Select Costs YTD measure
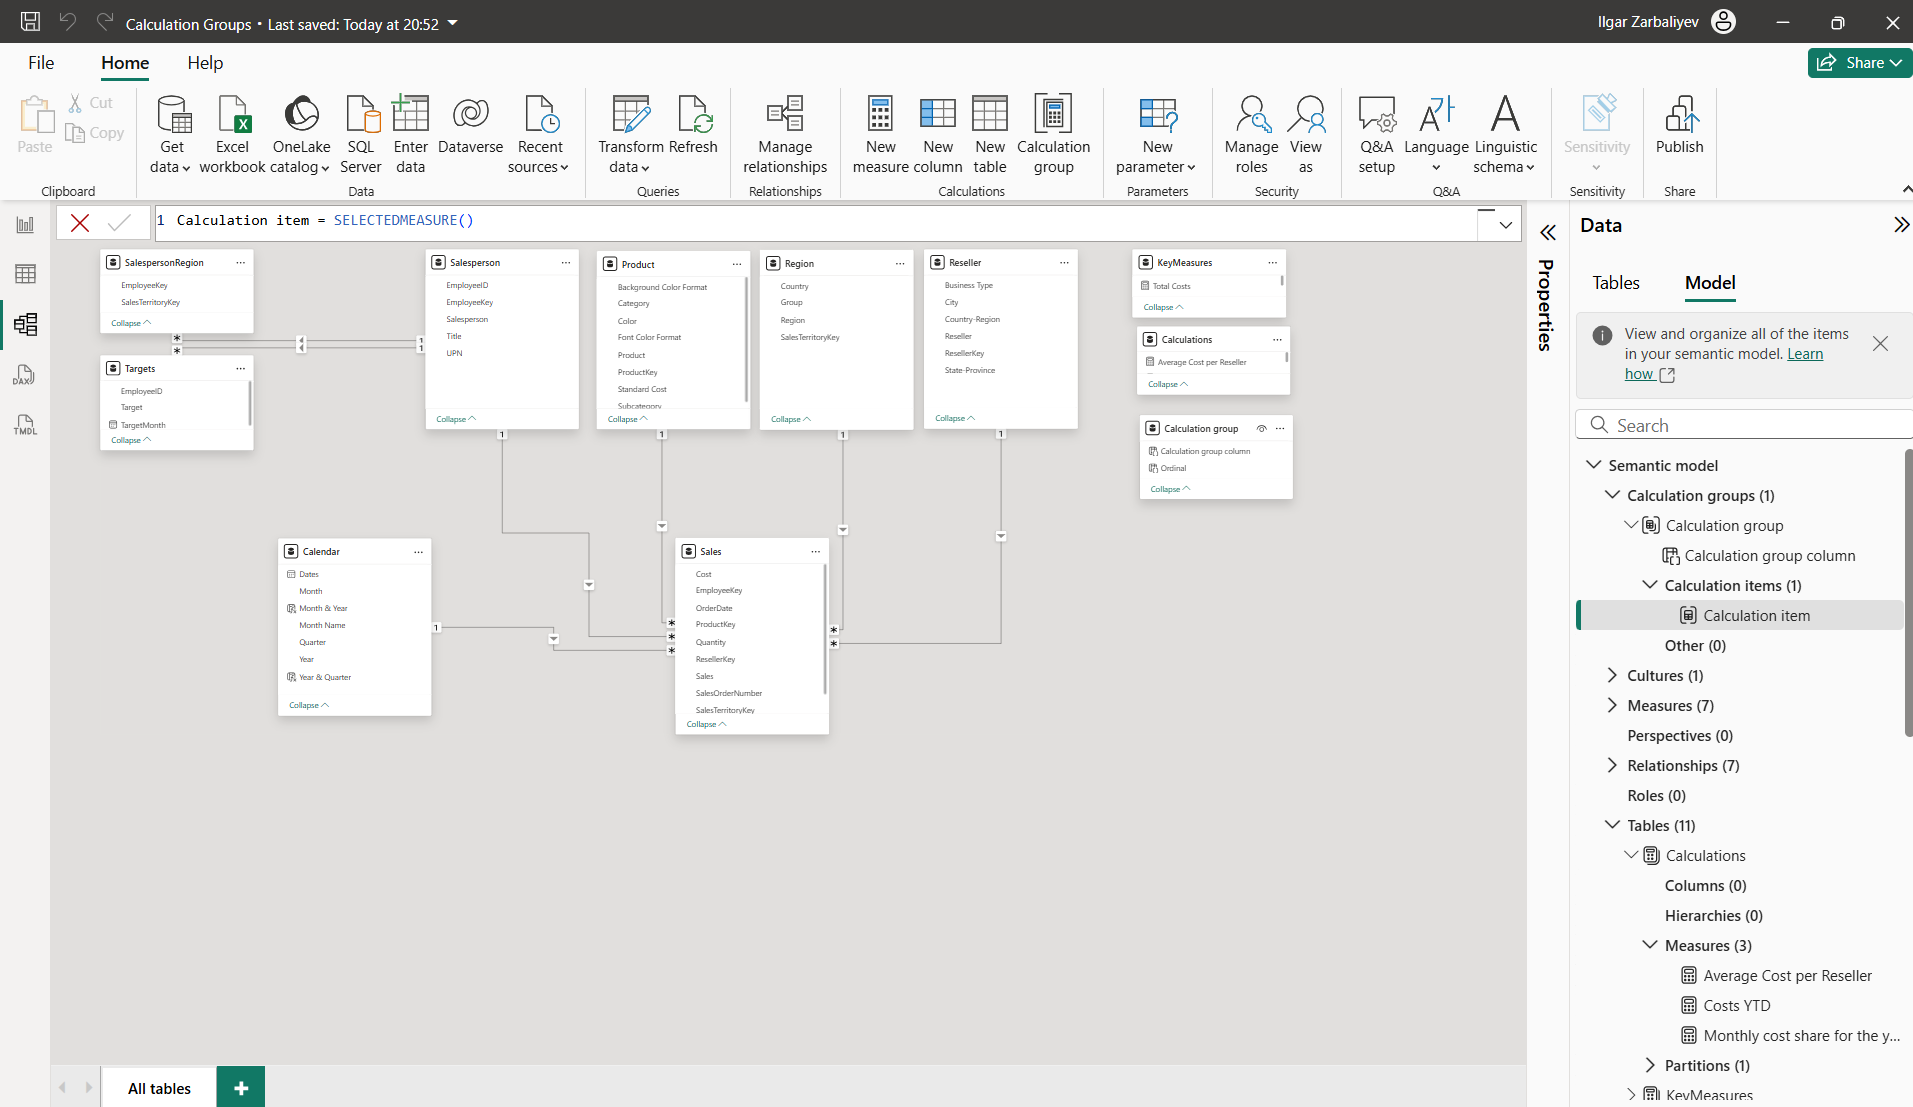The height and width of the screenshot is (1107, 1913). click(1737, 1005)
